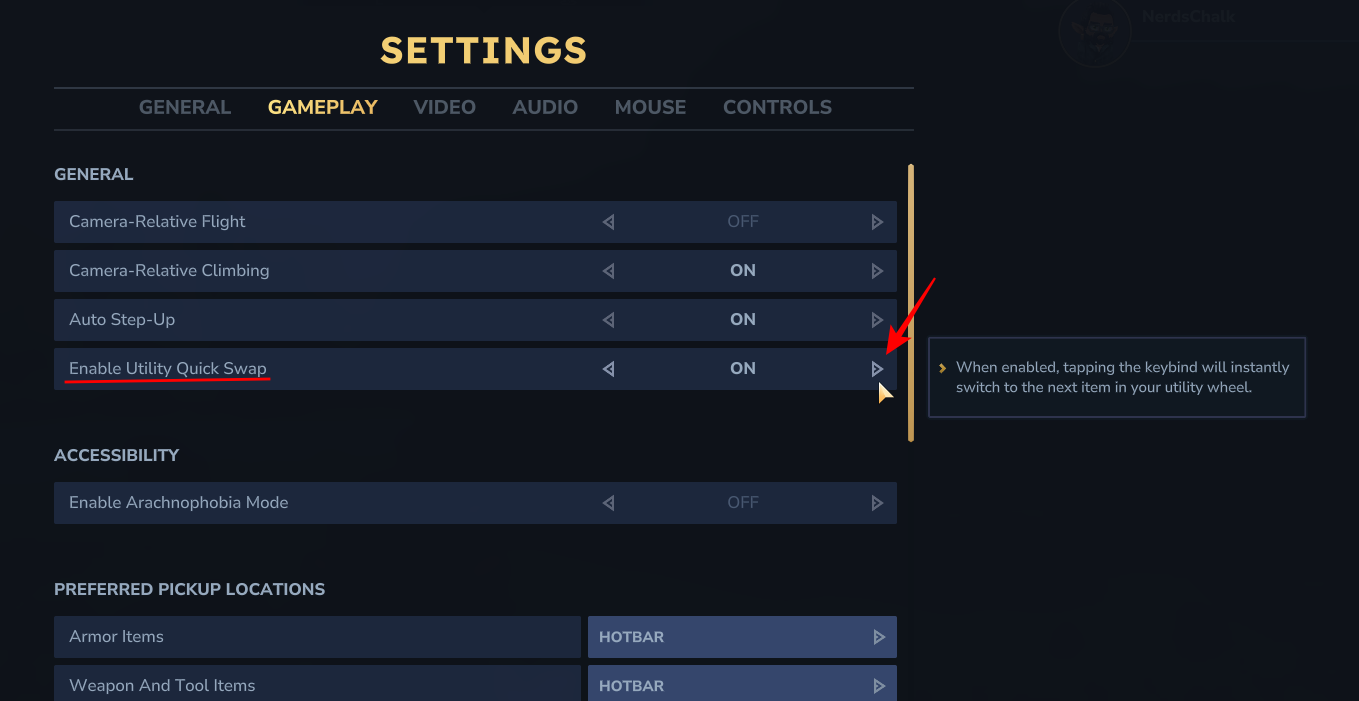This screenshot has width=1359, height=701.
Task: Toggle the Camera-Relative Flight OFF value
Action: coord(742,222)
